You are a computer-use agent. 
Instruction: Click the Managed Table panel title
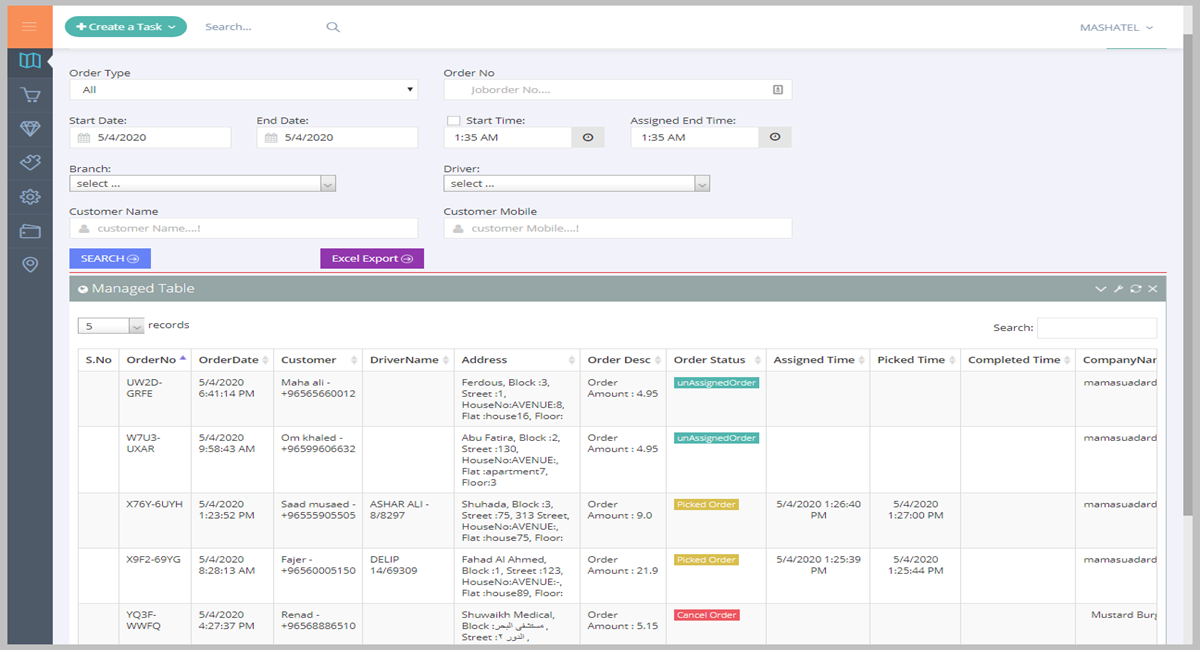[143, 289]
